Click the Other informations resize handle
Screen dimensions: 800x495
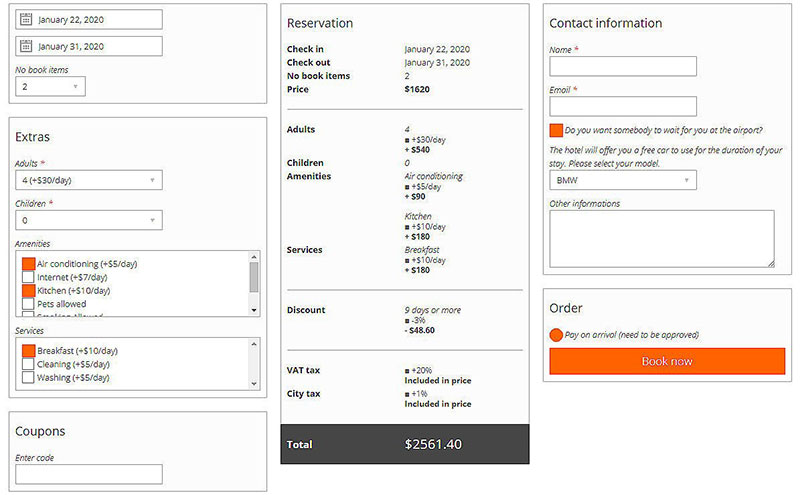[x=771, y=264]
